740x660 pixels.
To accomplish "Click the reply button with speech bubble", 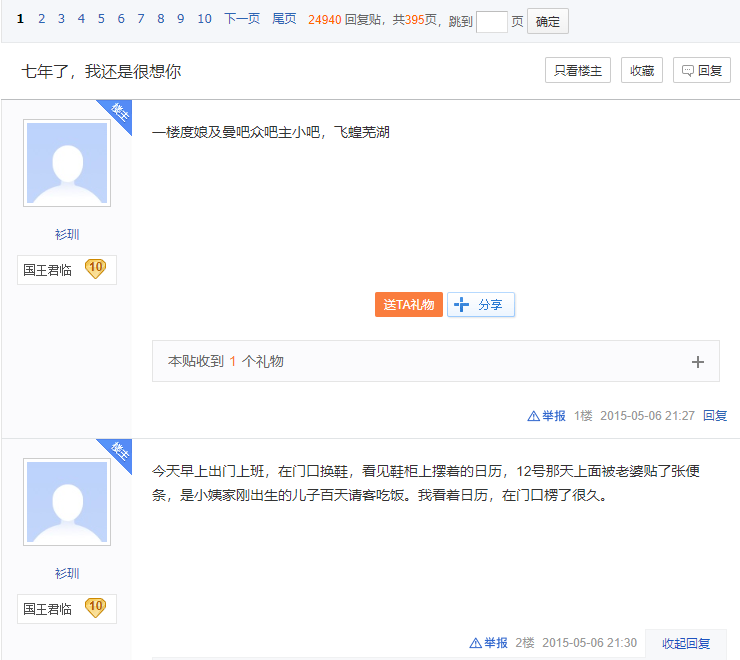I will [x=702, y=71].
